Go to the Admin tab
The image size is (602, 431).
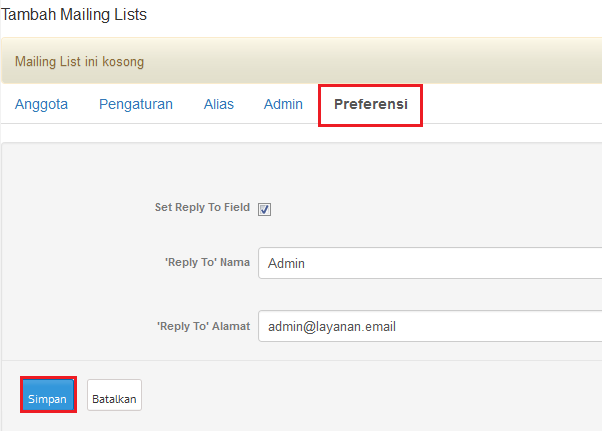(x=283, y=104)
